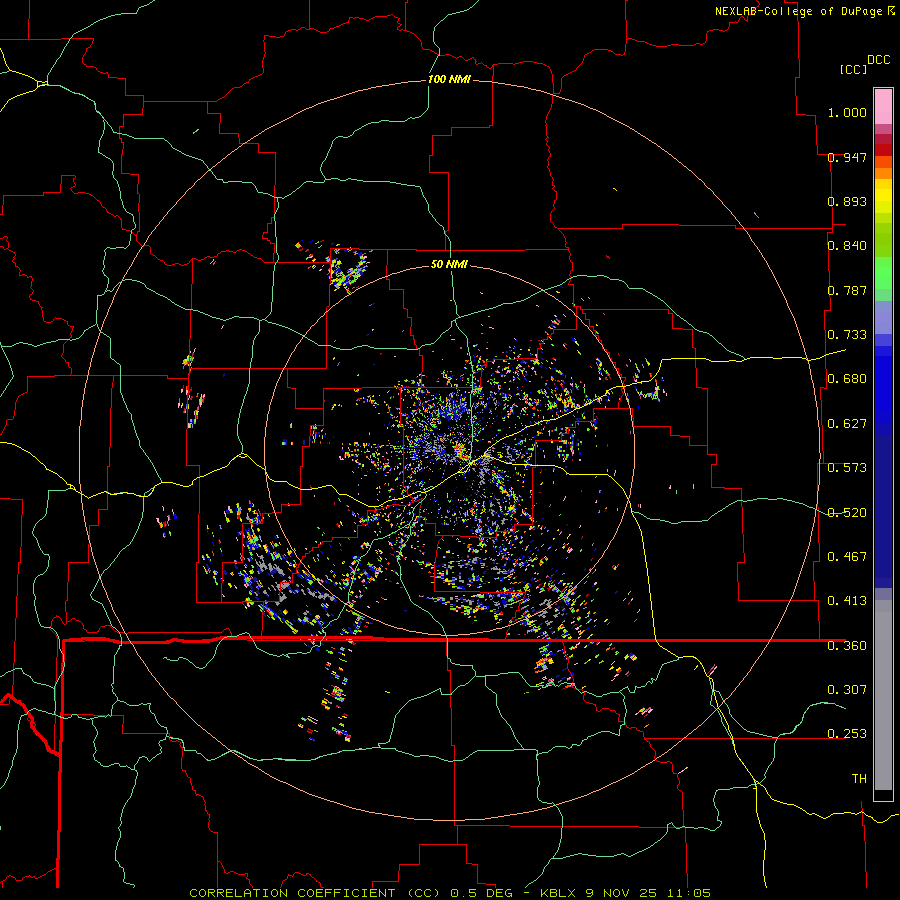Click the 0.787 scale value

(x=847, y=290)
